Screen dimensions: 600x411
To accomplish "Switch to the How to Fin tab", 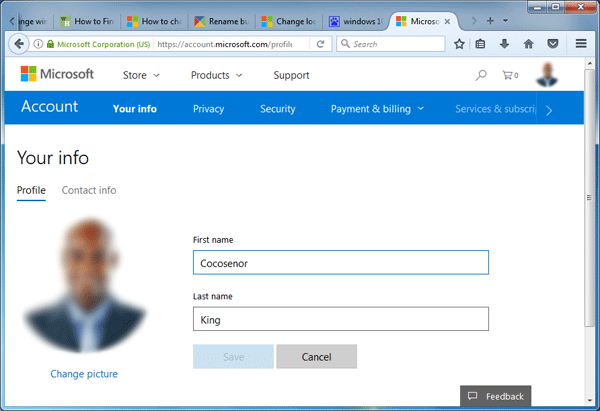I will 87,21.
